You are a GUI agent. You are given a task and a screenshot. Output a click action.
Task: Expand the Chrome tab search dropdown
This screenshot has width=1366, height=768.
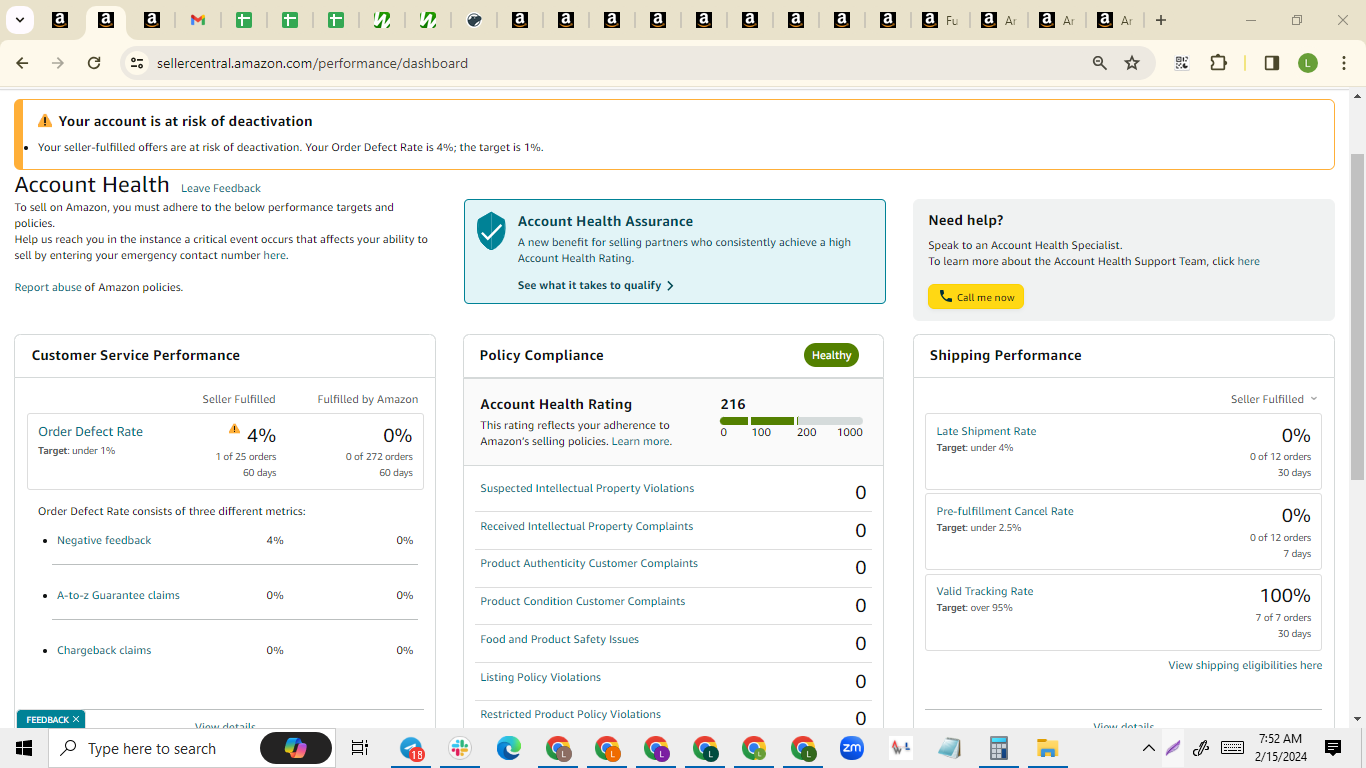click(19, 20)
